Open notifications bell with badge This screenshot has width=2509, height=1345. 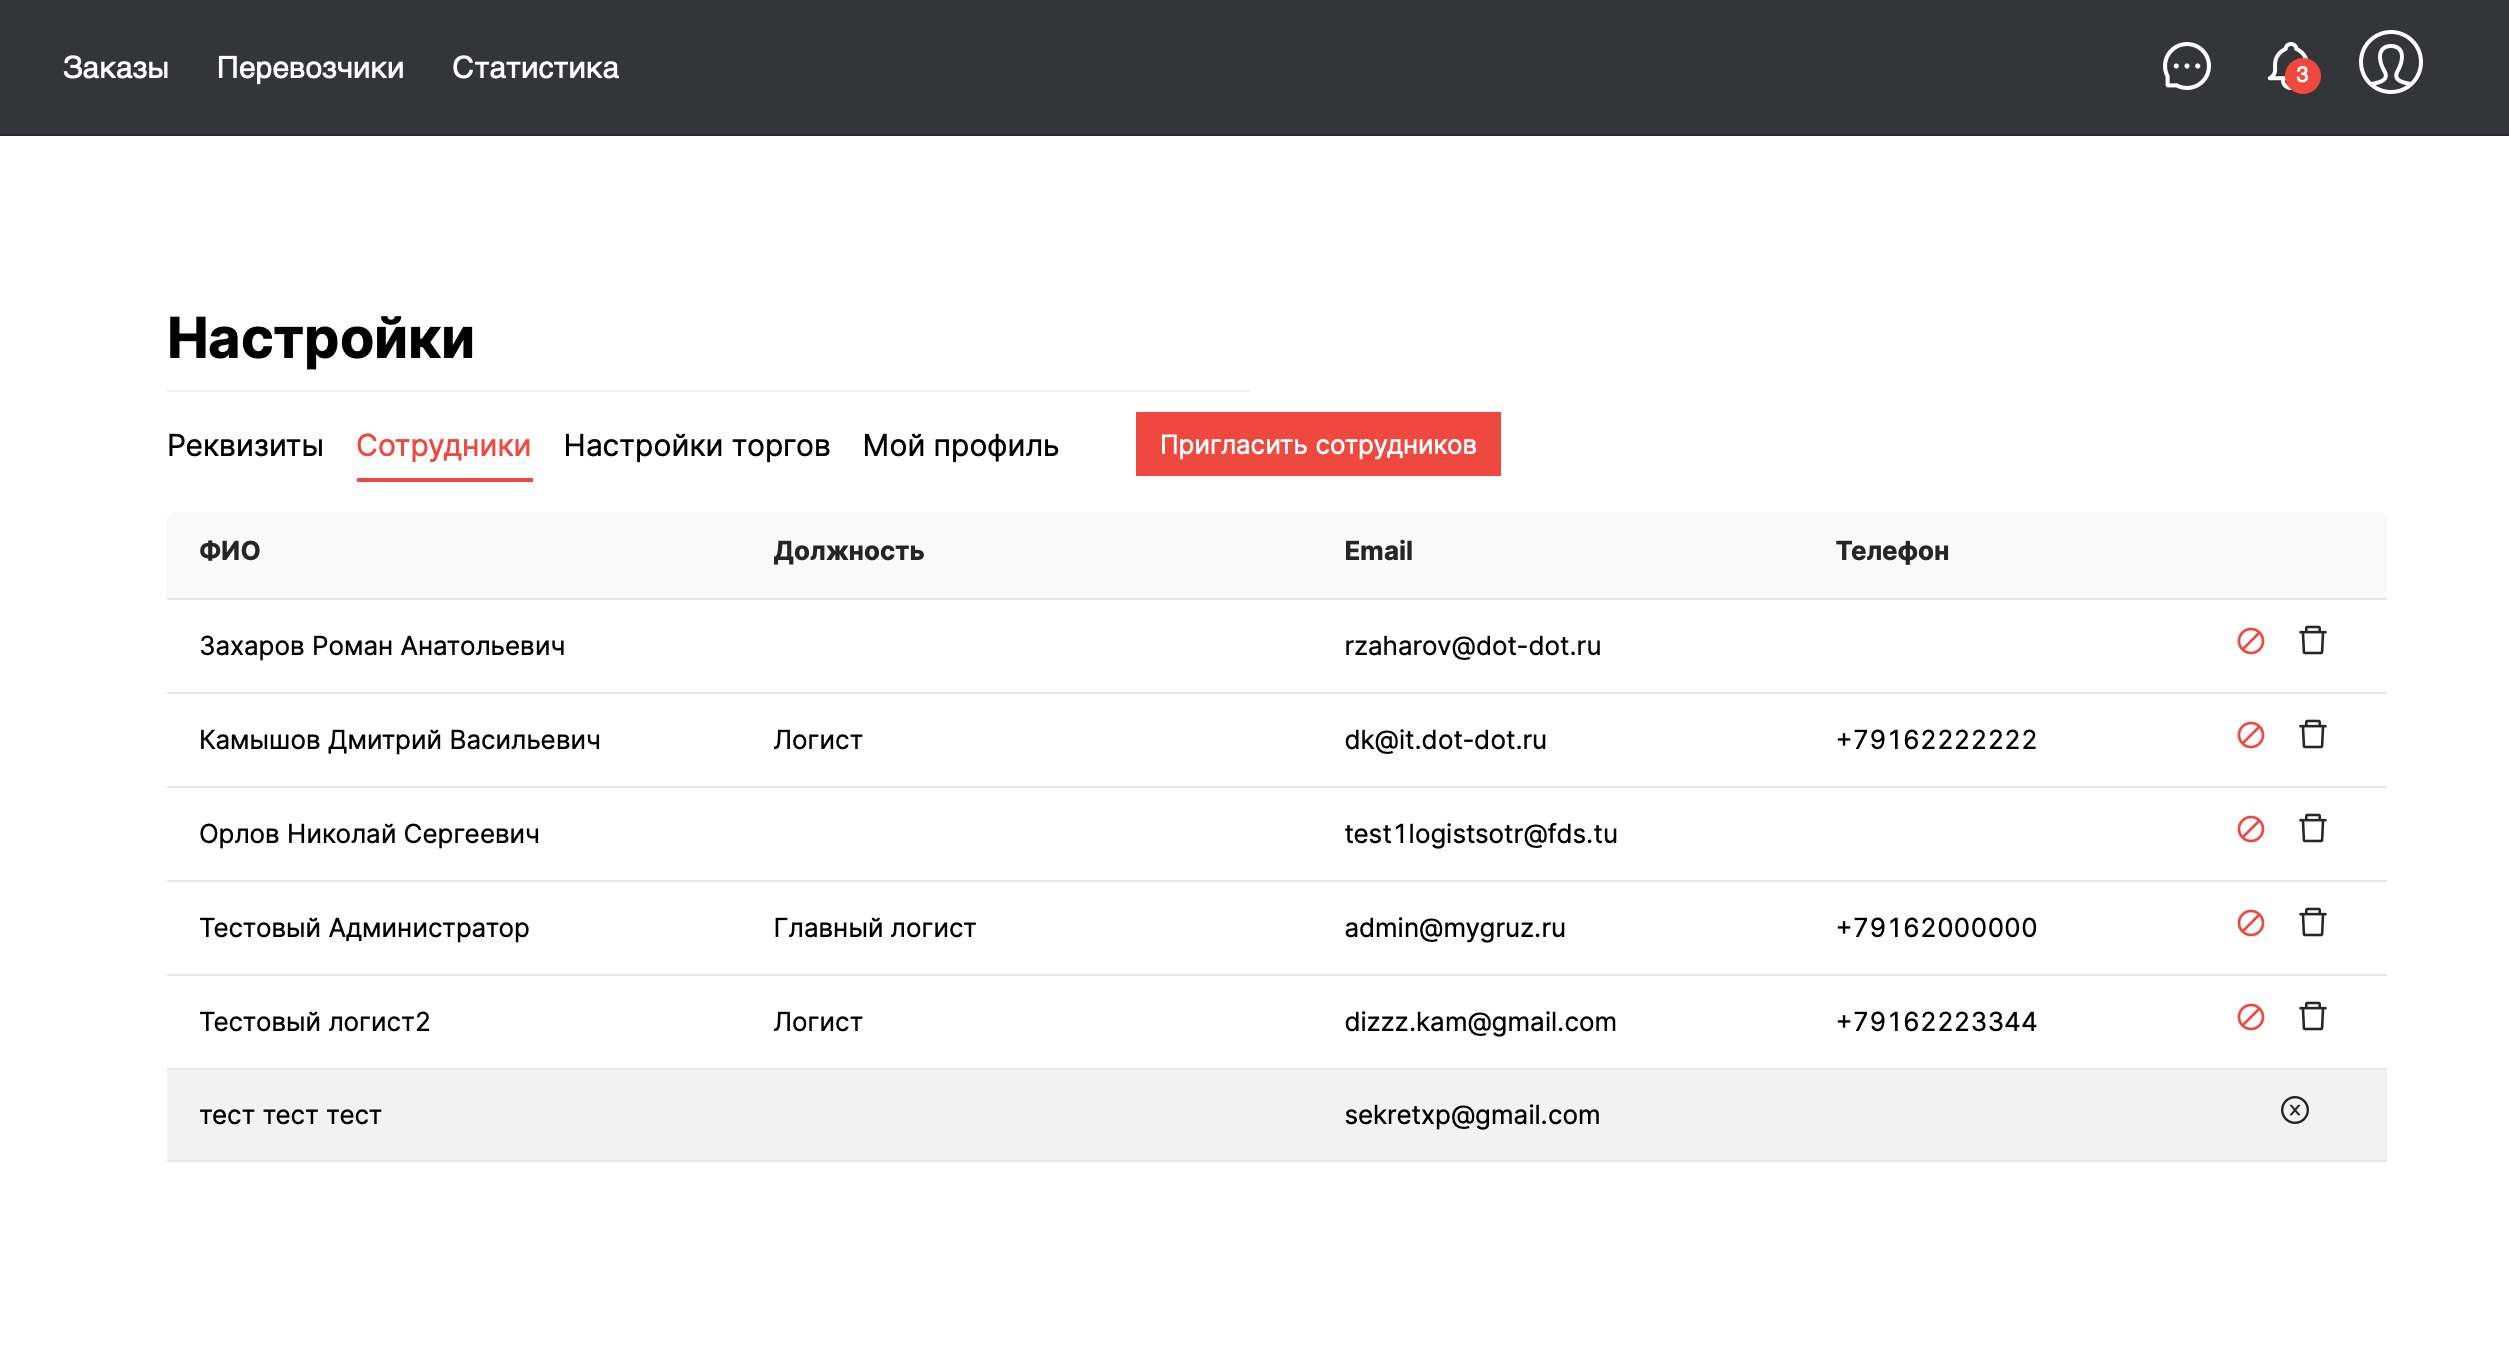click(x=2291, y=67)
